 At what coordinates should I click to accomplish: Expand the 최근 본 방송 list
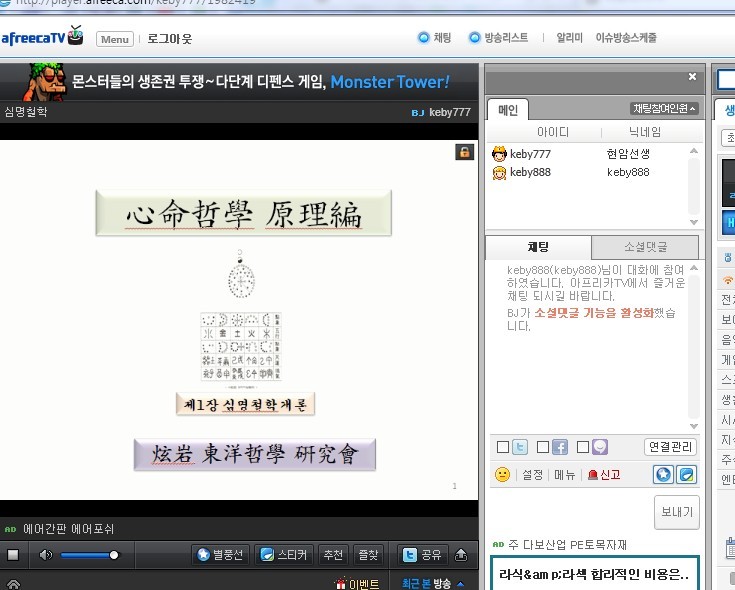point(433,583)
